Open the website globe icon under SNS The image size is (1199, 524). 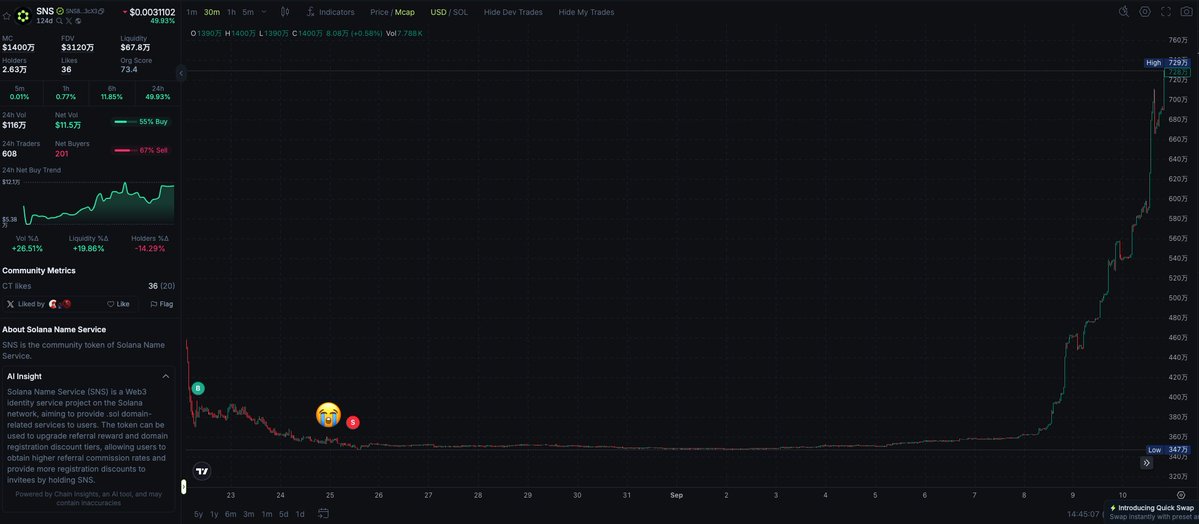click(78, 21)
